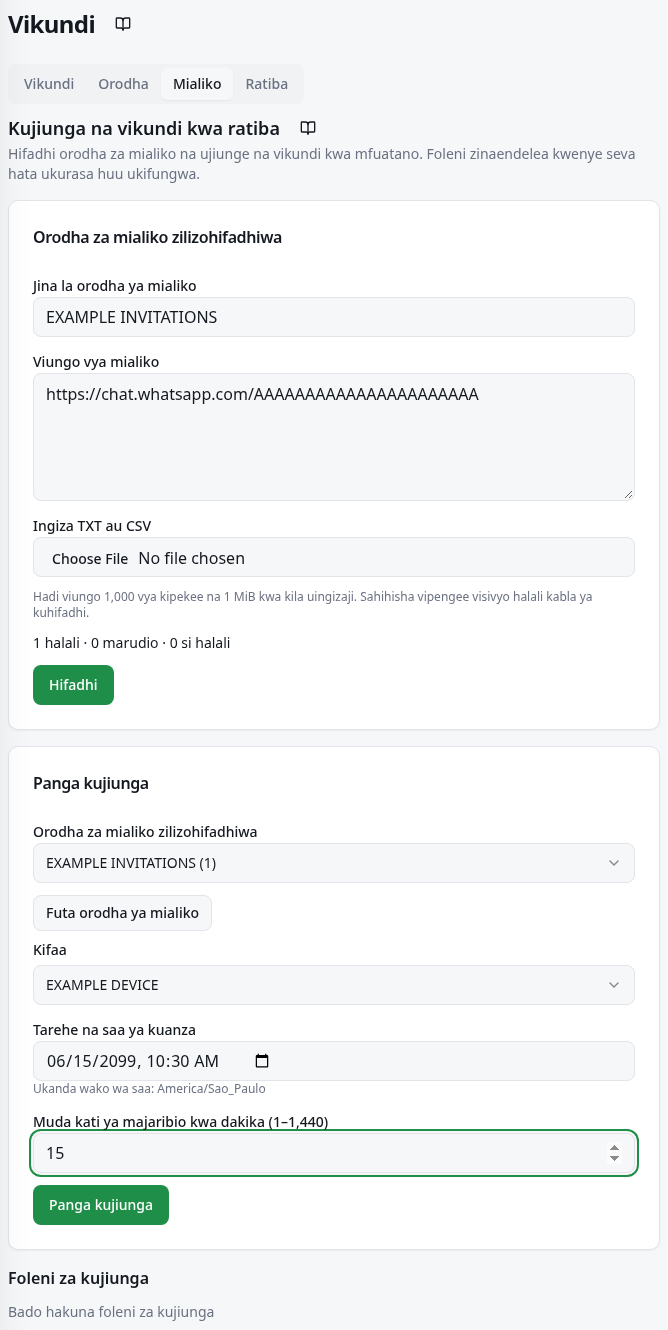
Task: Click the Choose File button
Action: pyautogui.click(x=90, y=558)
